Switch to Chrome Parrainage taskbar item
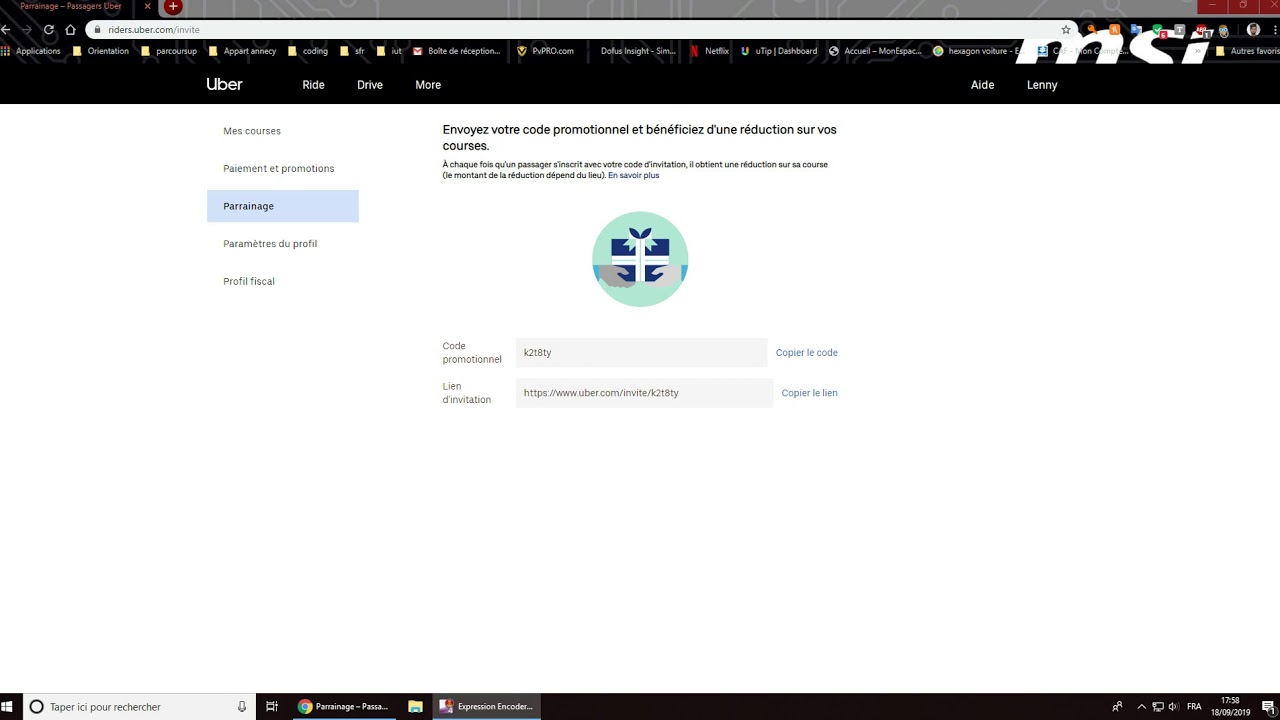Viewport: 1280px width, 720px height. tap(343, 706)
